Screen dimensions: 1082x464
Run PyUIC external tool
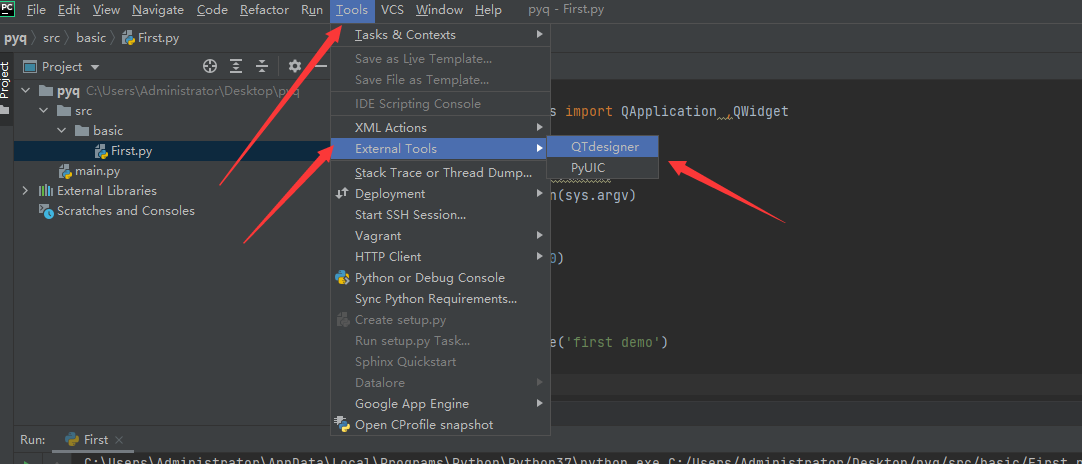pos(603,167)
